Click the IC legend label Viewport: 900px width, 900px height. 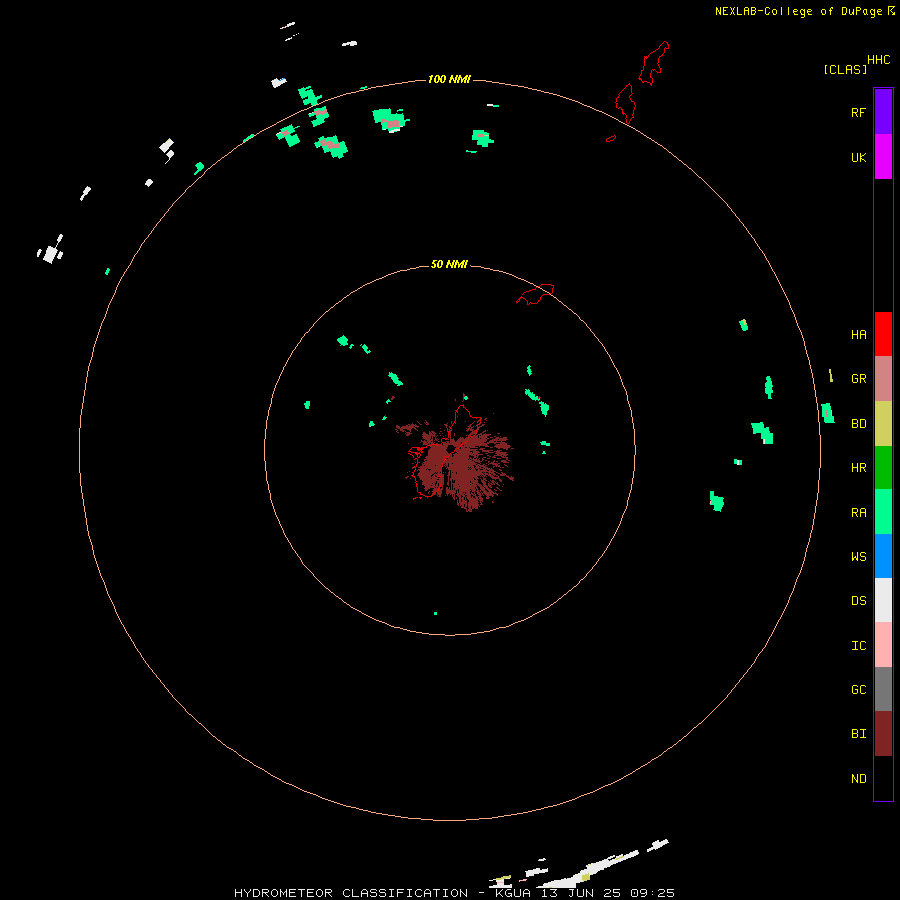point(858,646)
